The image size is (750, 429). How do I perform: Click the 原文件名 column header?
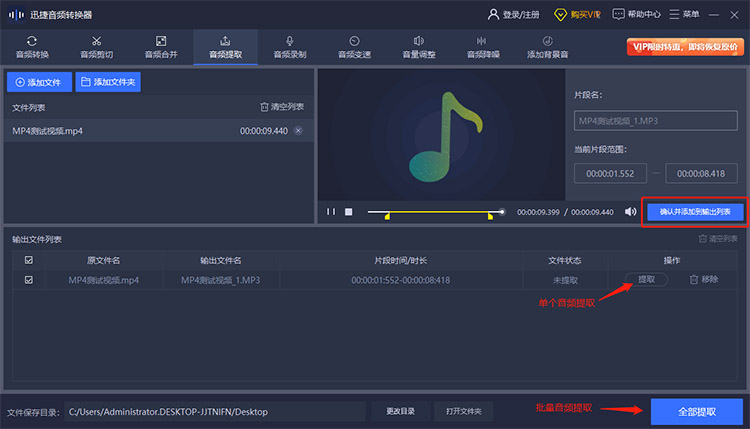point(104,261)
